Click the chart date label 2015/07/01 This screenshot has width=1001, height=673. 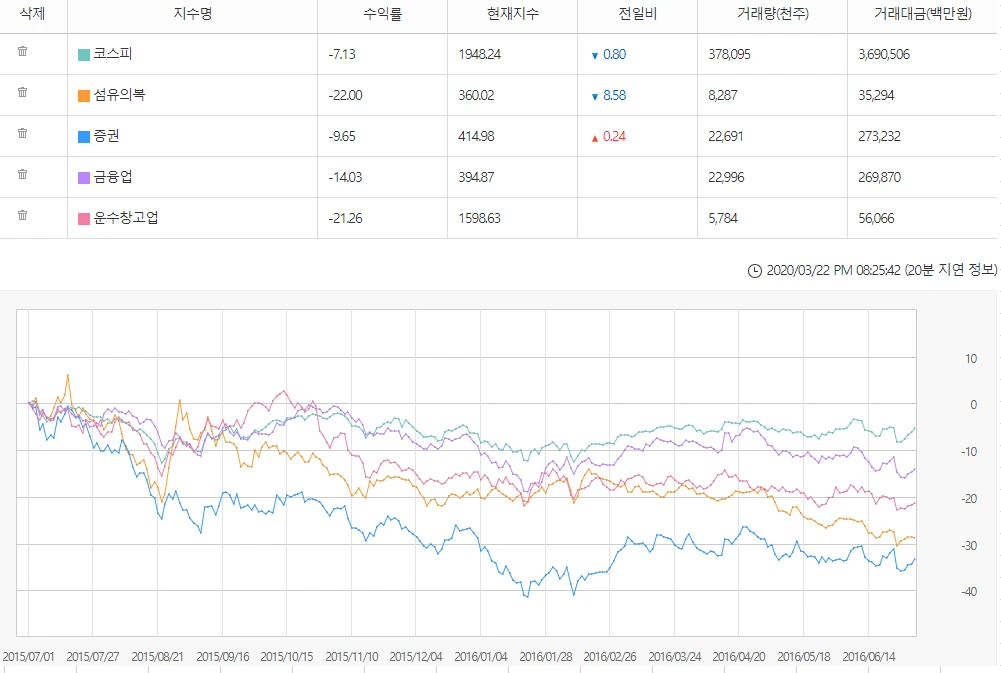click(29, 656)
